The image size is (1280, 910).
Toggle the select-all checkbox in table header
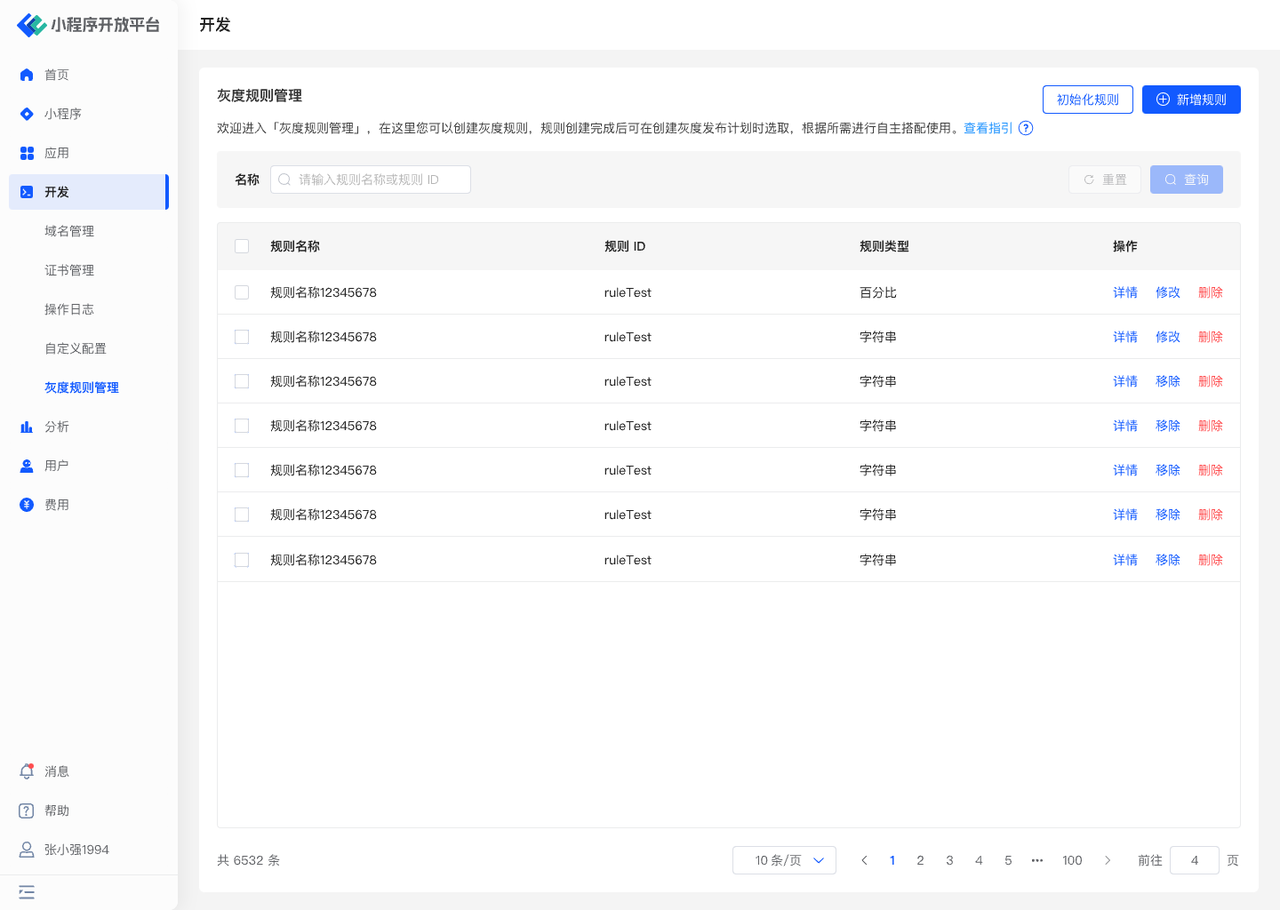click(242, 246)
